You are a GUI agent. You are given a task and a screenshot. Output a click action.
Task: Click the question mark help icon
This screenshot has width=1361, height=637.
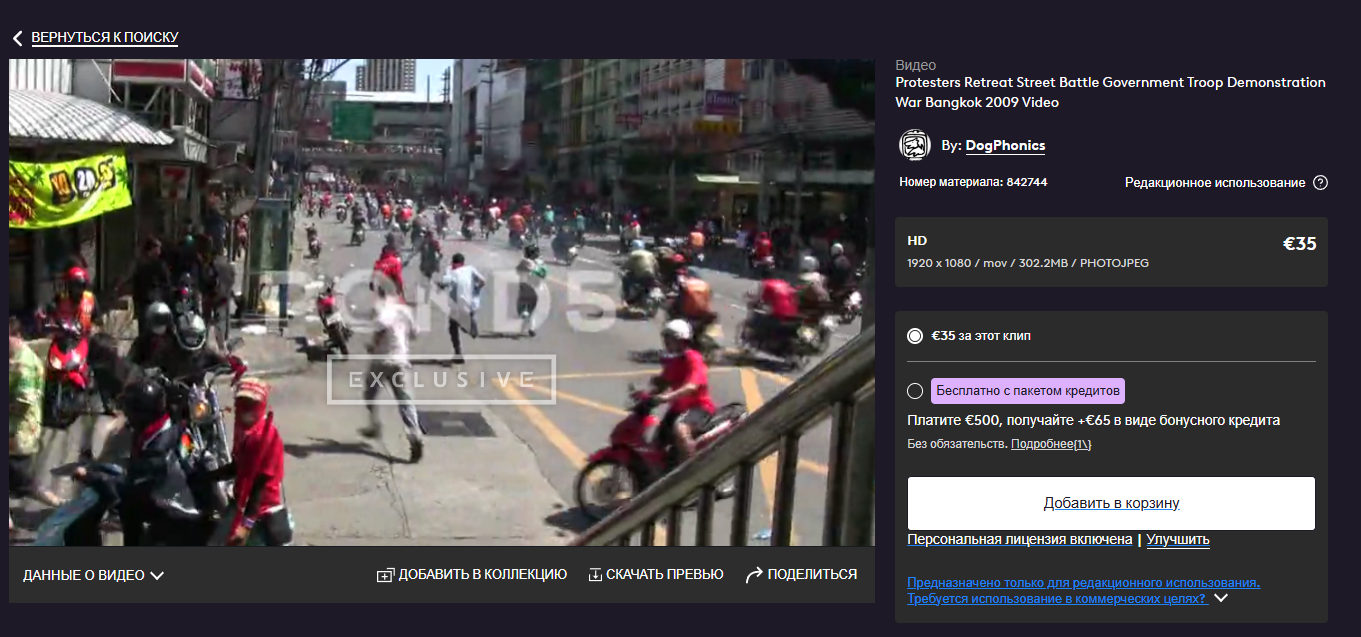click(1320, 183)
